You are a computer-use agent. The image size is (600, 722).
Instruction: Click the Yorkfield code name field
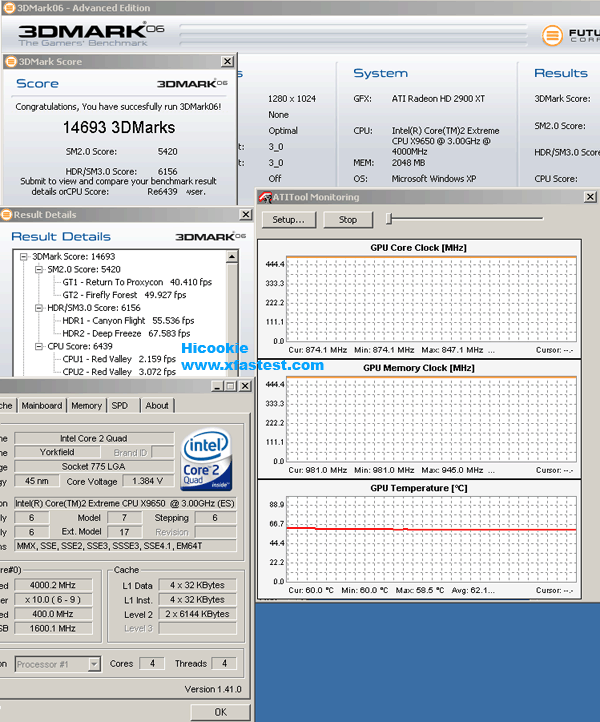(57, 452)
